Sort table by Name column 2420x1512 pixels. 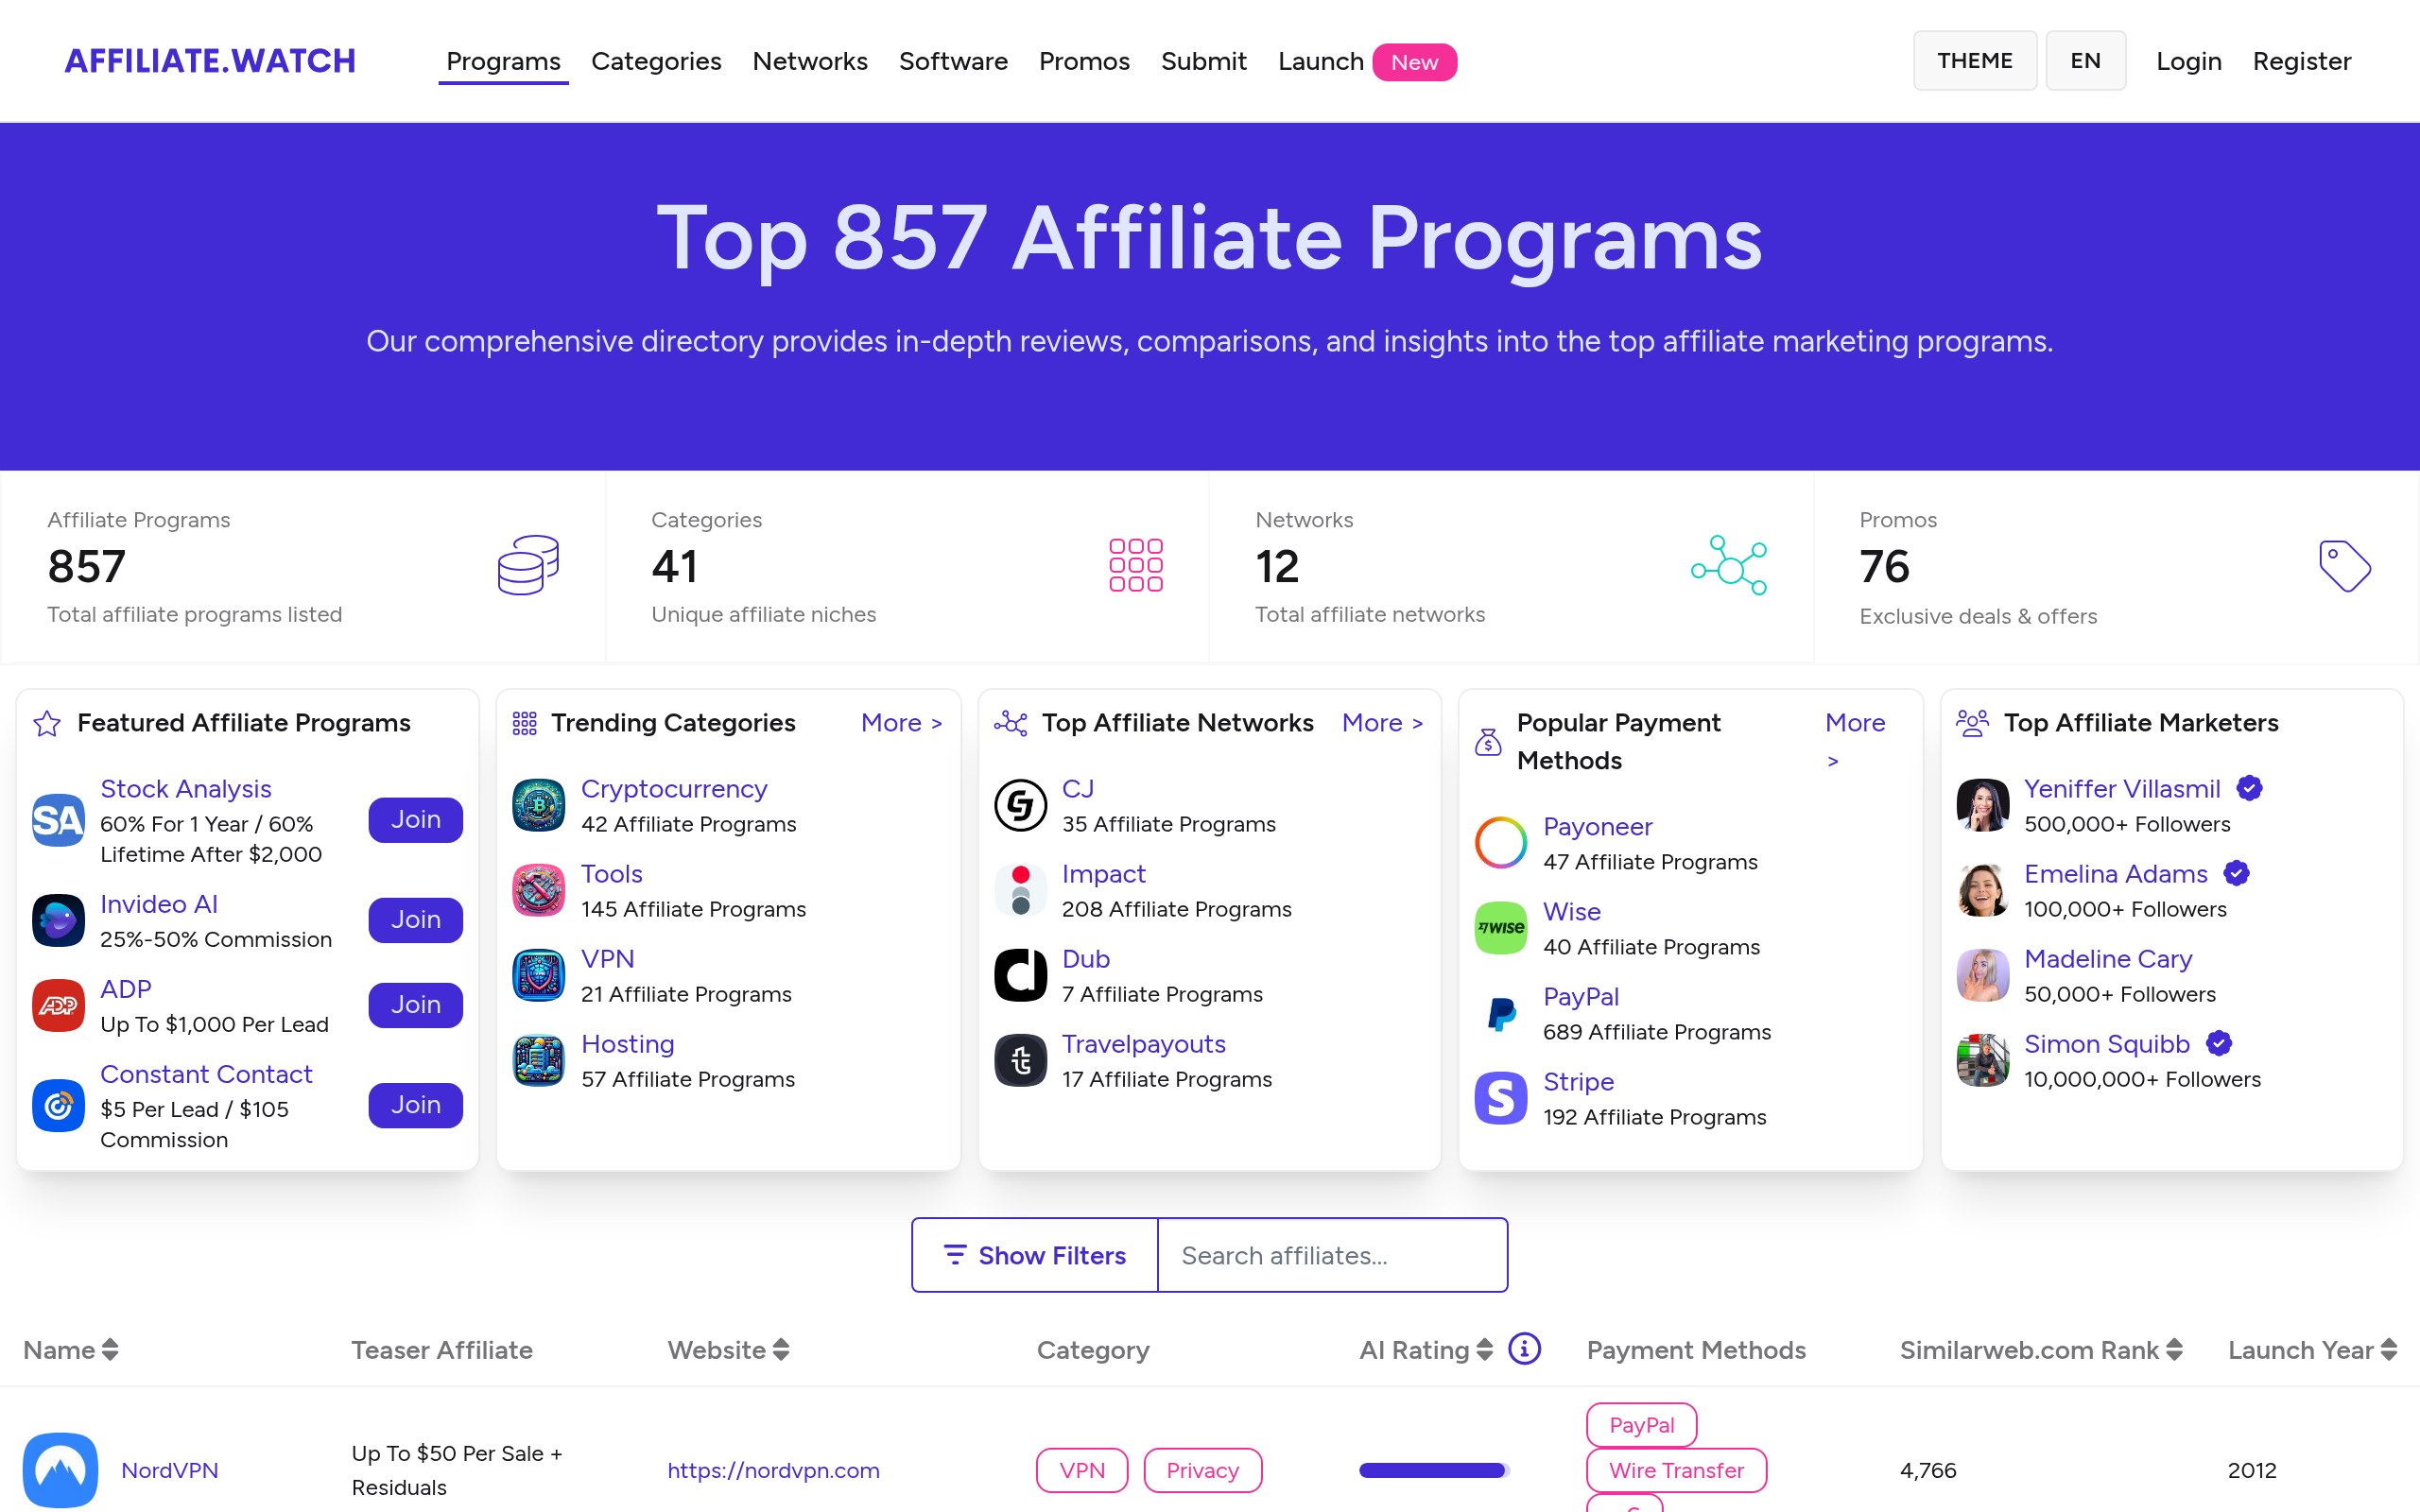70,1350
